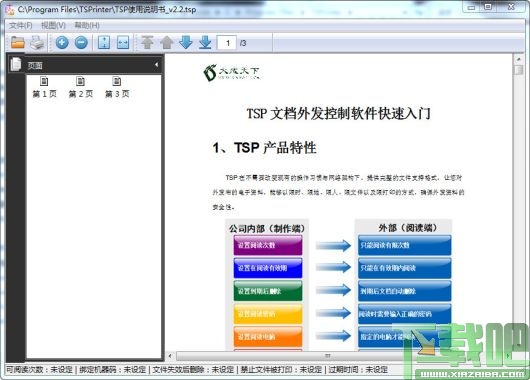Click the vertical scrollbar thumb
The height and width of the screenshot is (380, 530).
[519, 70]
